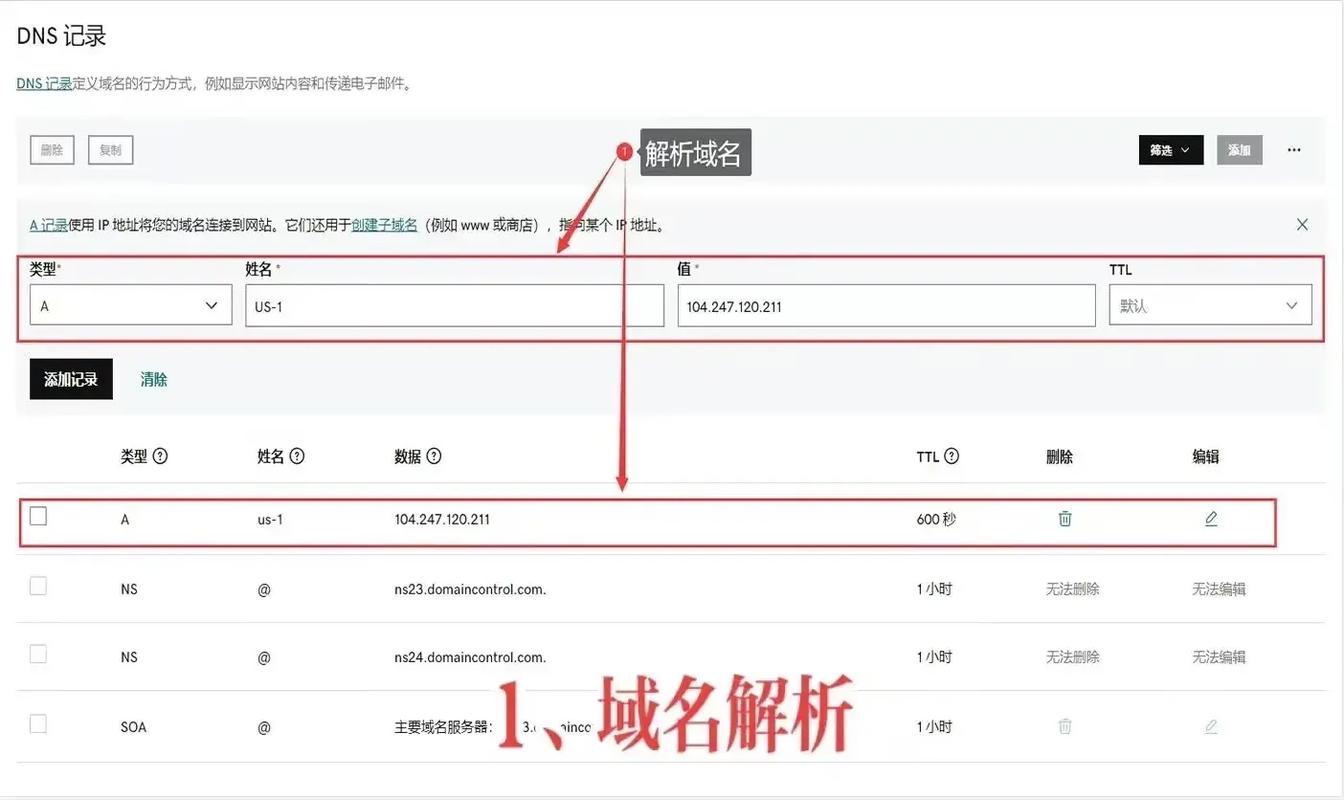The width and height of the screenshot is (1344, 800).
Task: Click the trash icon in the us-1 row
Action: pyautogui.click(x=1065, y=518)
